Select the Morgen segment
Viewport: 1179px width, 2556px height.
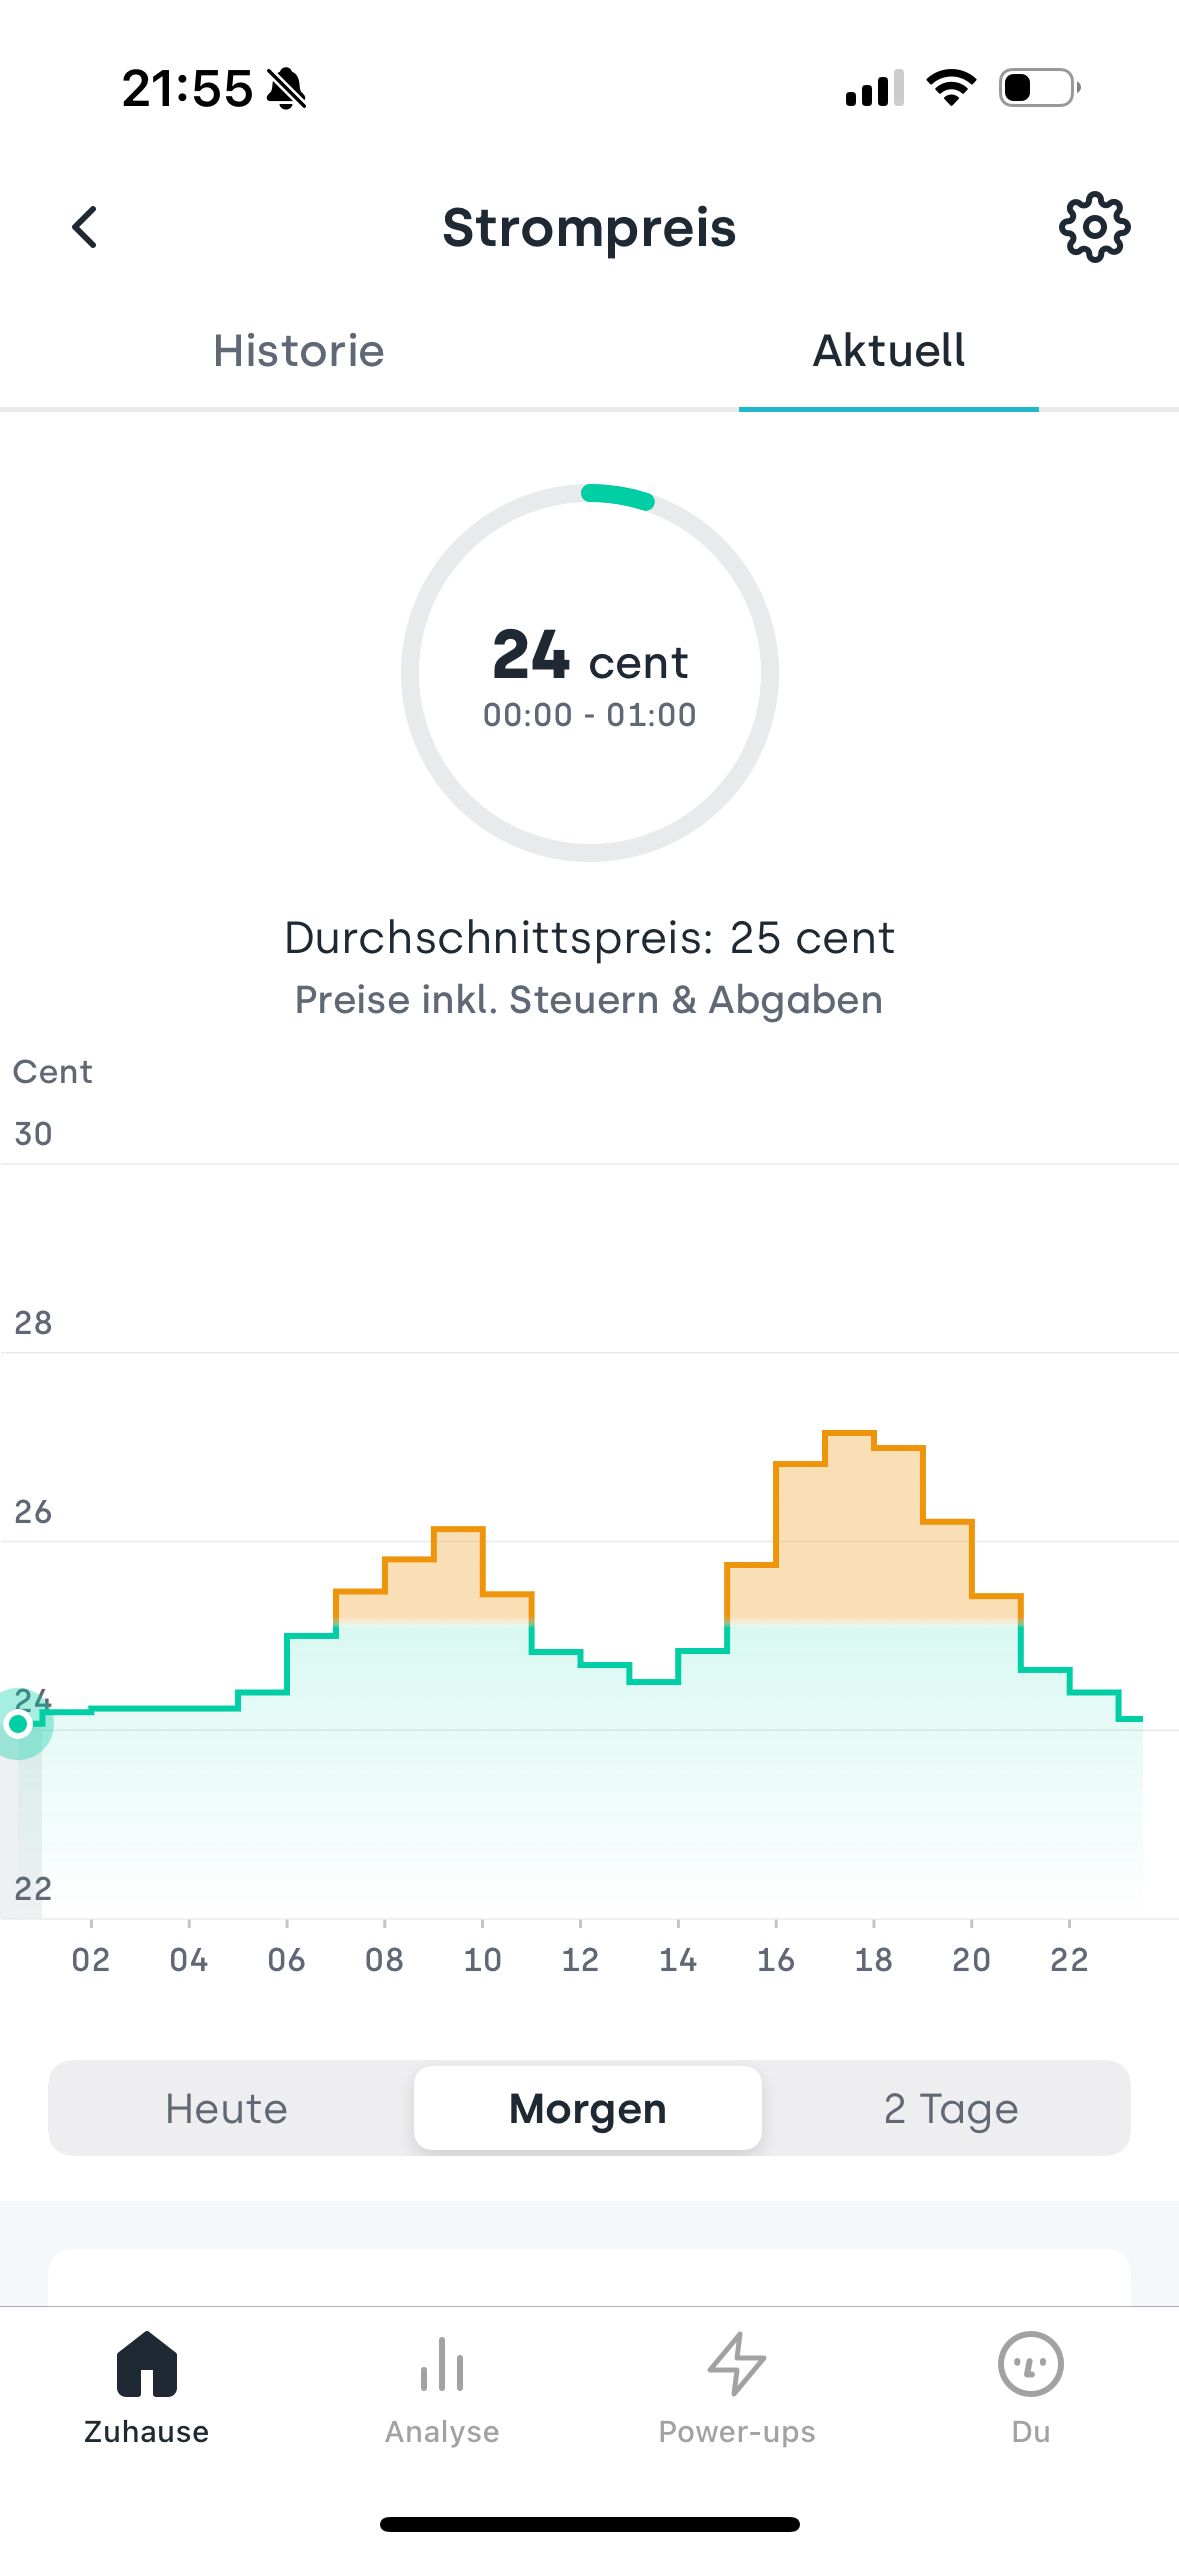point(588,2109)
